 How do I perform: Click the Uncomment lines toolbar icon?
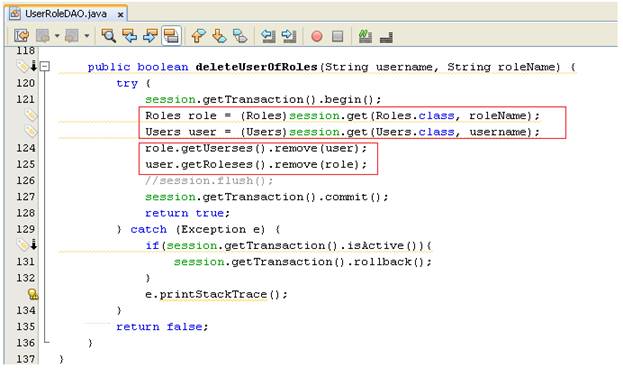386,37
